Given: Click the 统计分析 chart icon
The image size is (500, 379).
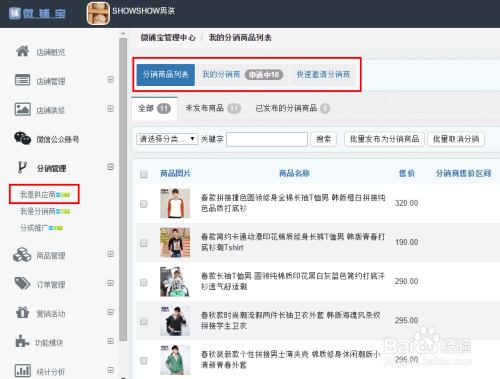Looking at the screenshot, I should [22, 370].
